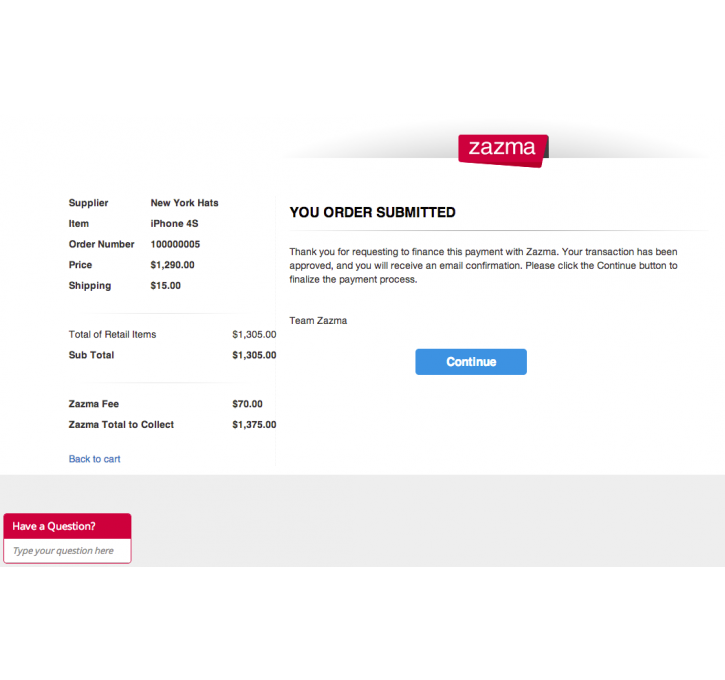
Task: Click the 'Supplier' label
Action: [x=88, y=203]
